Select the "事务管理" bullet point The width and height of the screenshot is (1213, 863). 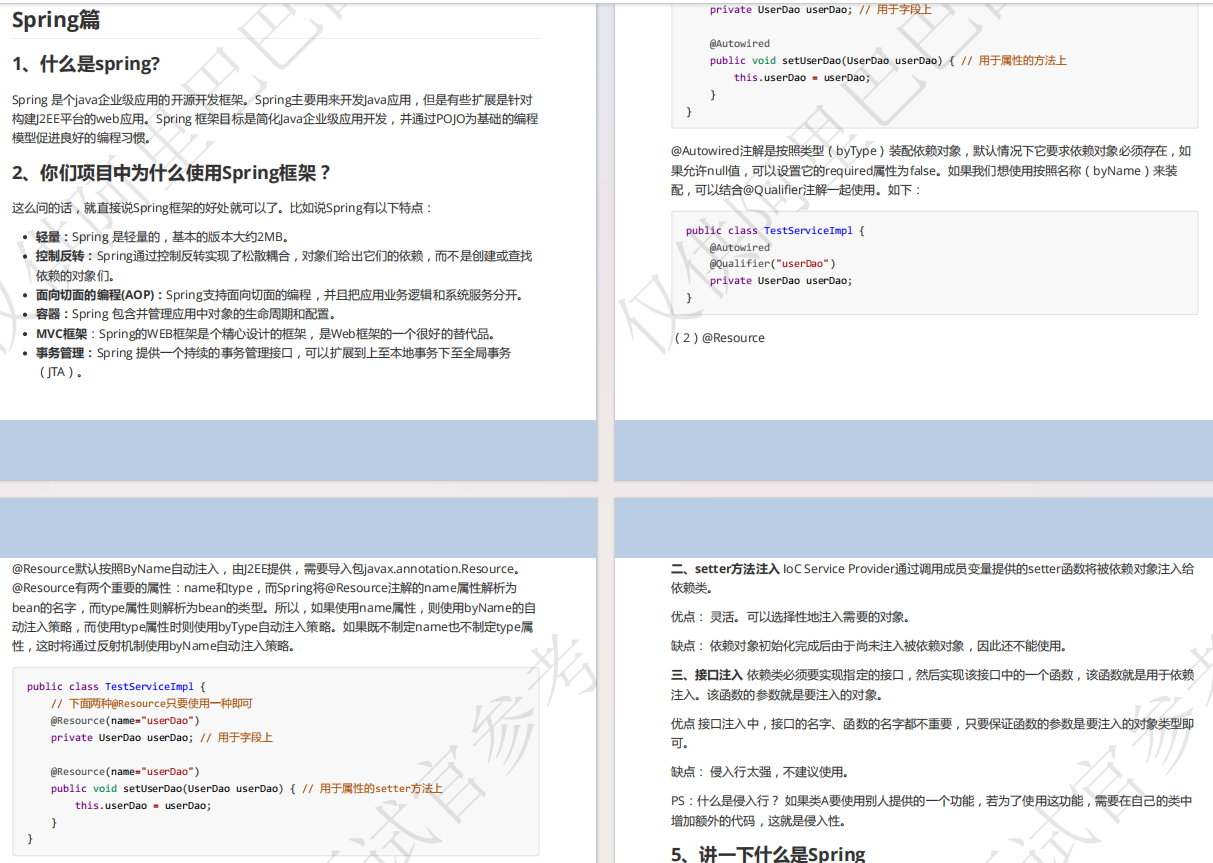pyautogui.click(x=274, y=362)
